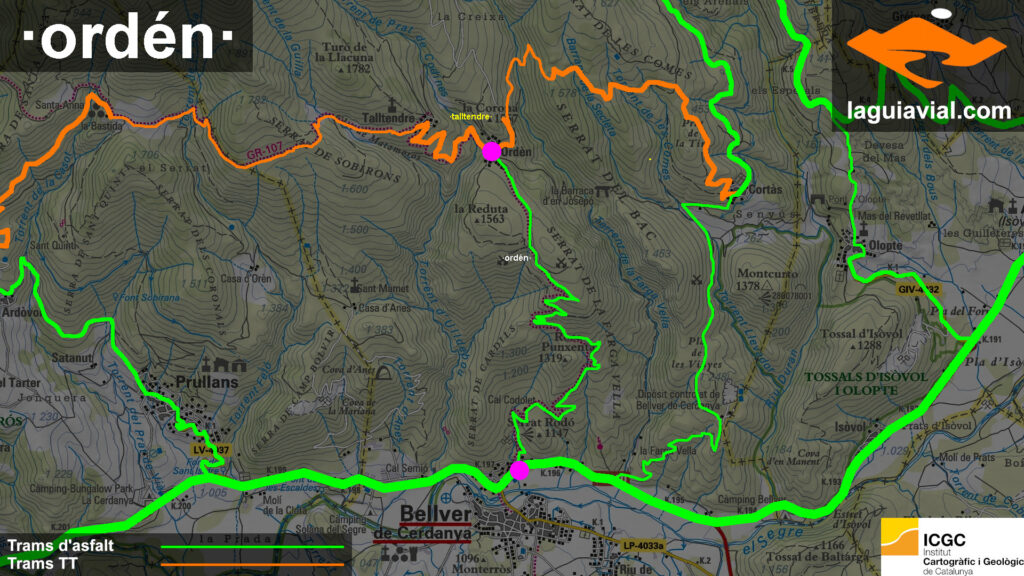Click the ·ordén· title banner
Image resolution: width=1024 pixels, height=576 pixels.
pos(125,37)
